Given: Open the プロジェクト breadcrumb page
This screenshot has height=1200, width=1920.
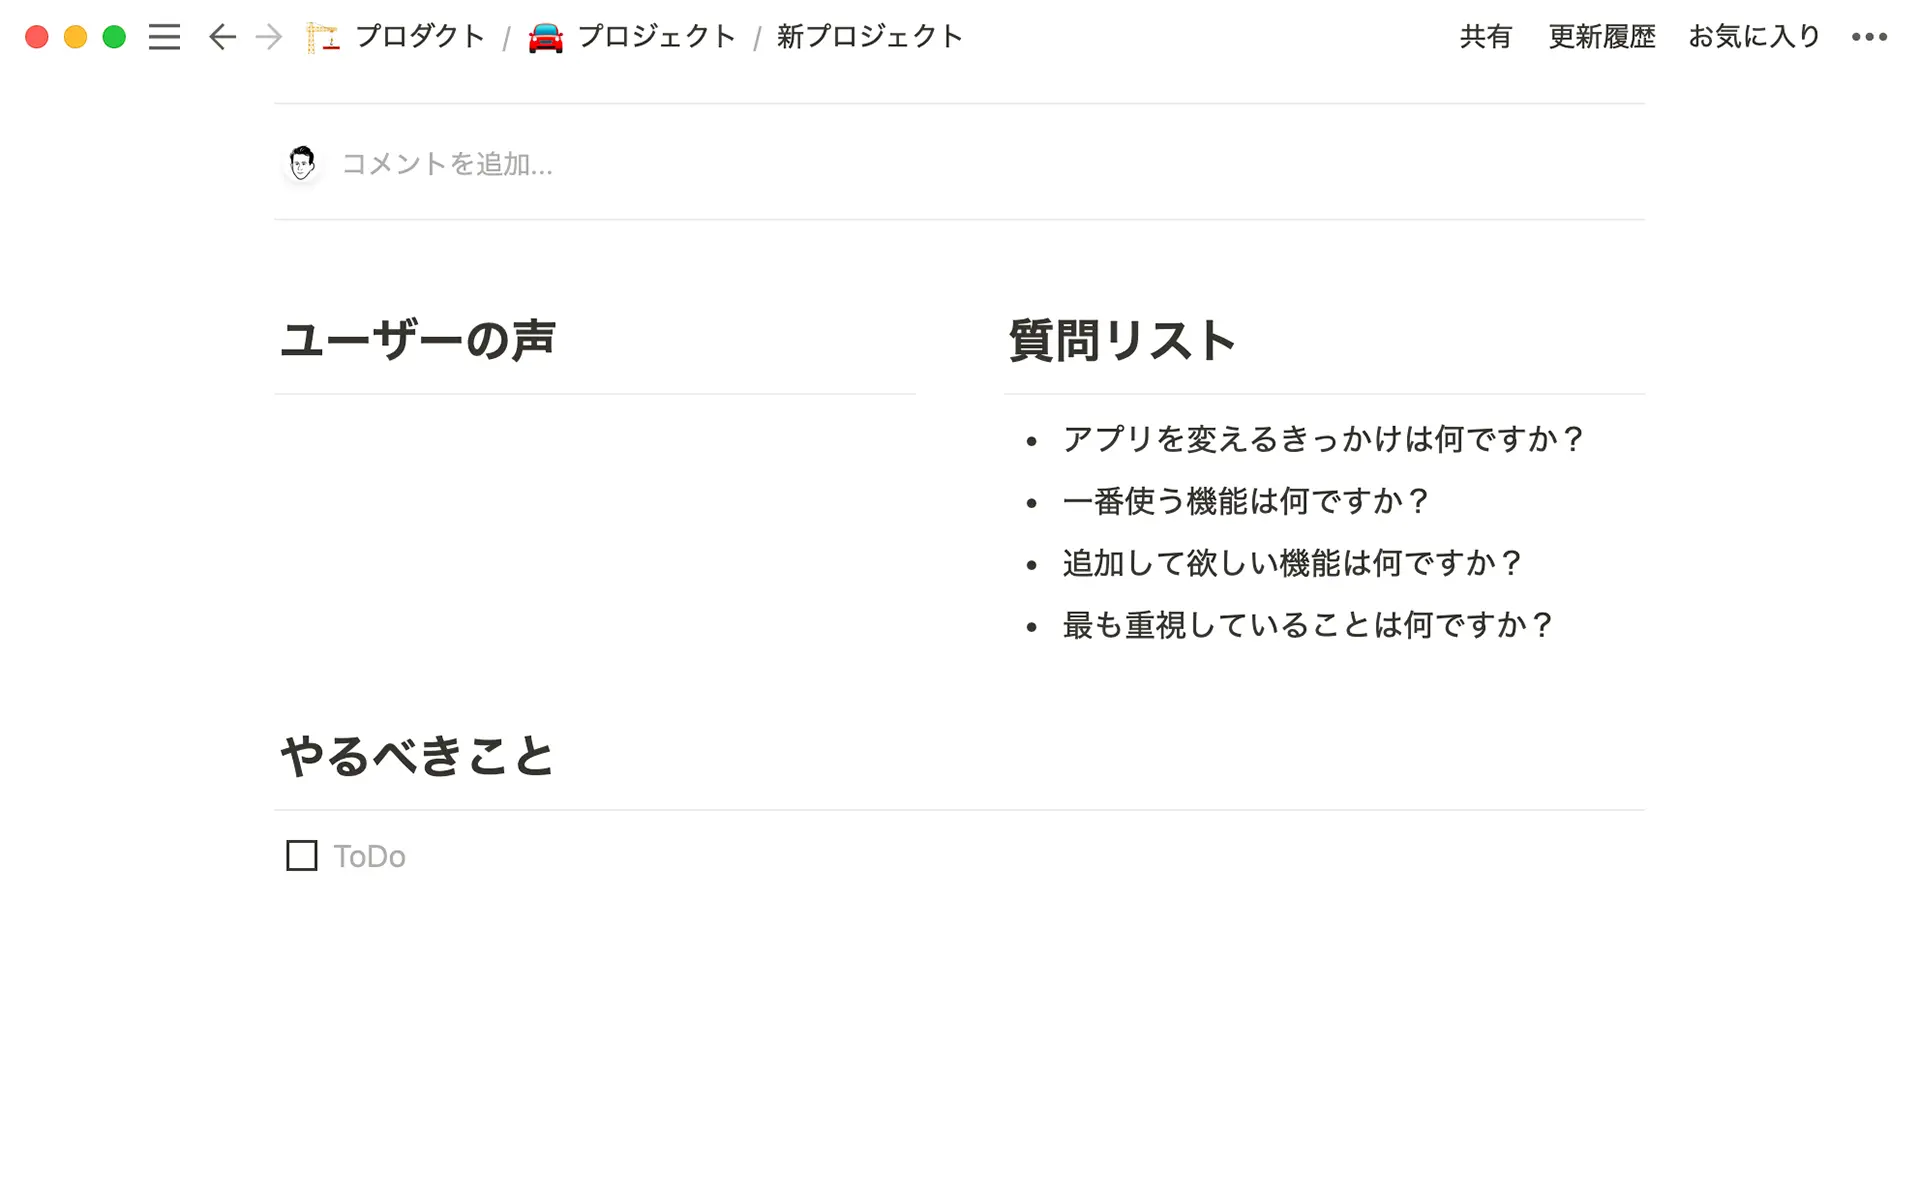Looking at the screenshot, I should click(x=655, y=36).
